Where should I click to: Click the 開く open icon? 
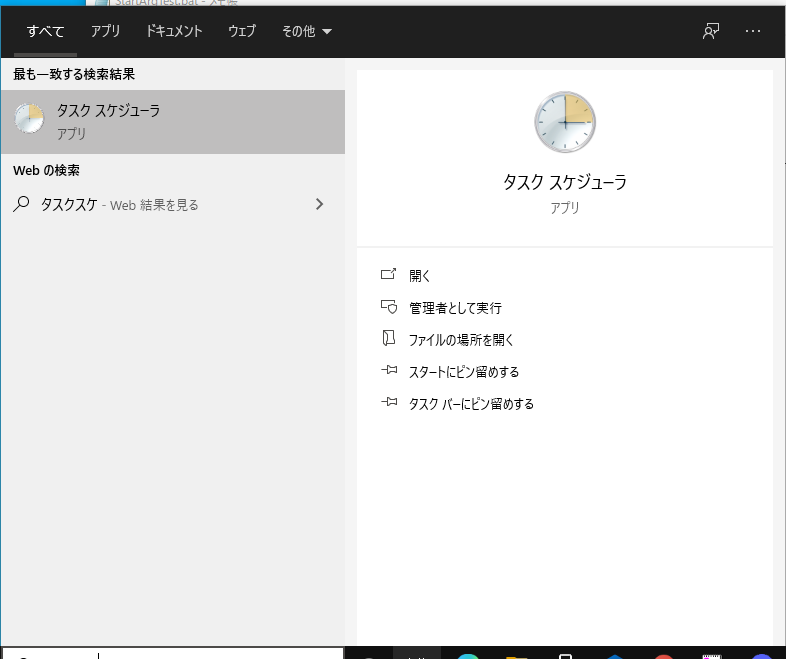coord(388,274)
